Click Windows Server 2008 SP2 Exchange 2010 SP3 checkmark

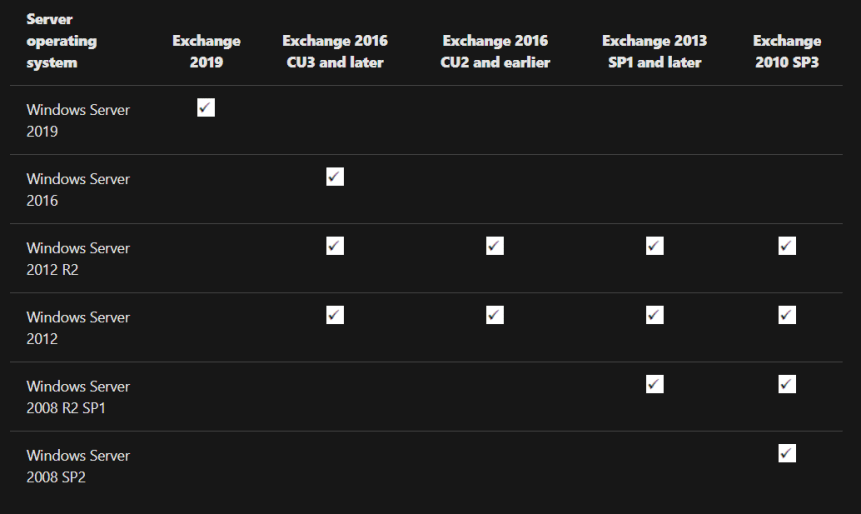[x=787, y=454]
